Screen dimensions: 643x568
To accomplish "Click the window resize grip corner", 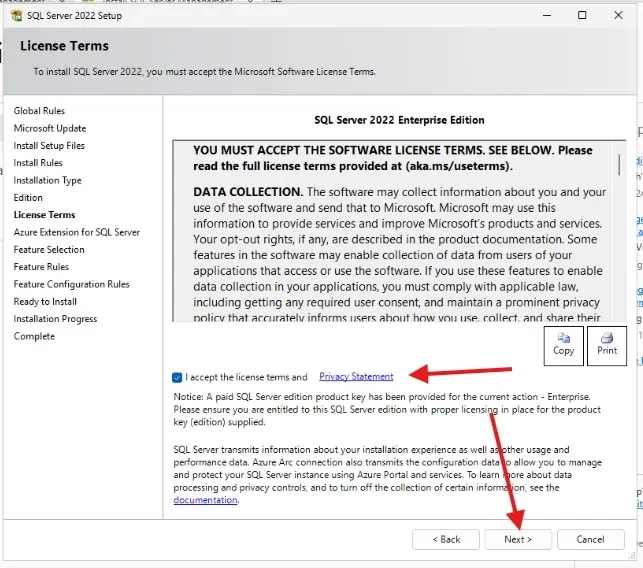I will (x=632, y=556).
